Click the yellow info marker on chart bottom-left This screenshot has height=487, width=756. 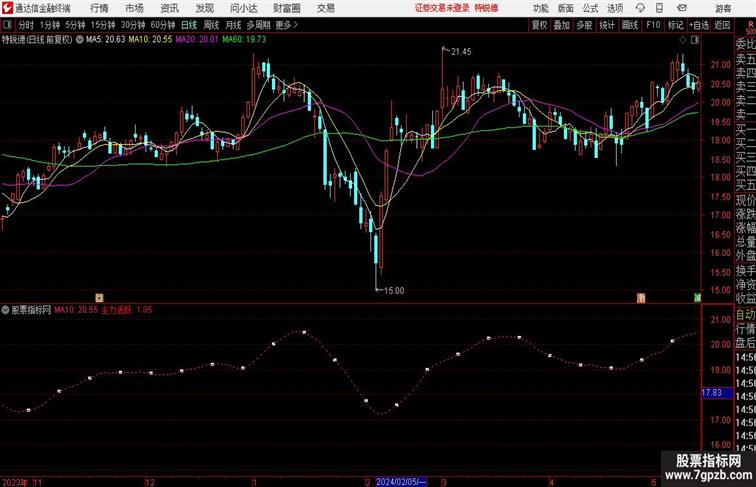click(x=99, y=298)
